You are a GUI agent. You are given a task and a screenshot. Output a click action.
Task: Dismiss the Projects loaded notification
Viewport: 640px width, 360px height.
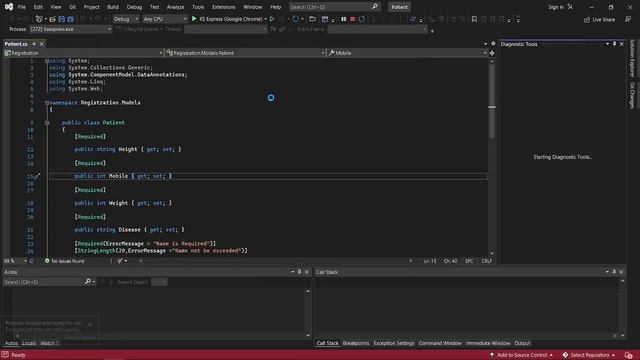90,325
